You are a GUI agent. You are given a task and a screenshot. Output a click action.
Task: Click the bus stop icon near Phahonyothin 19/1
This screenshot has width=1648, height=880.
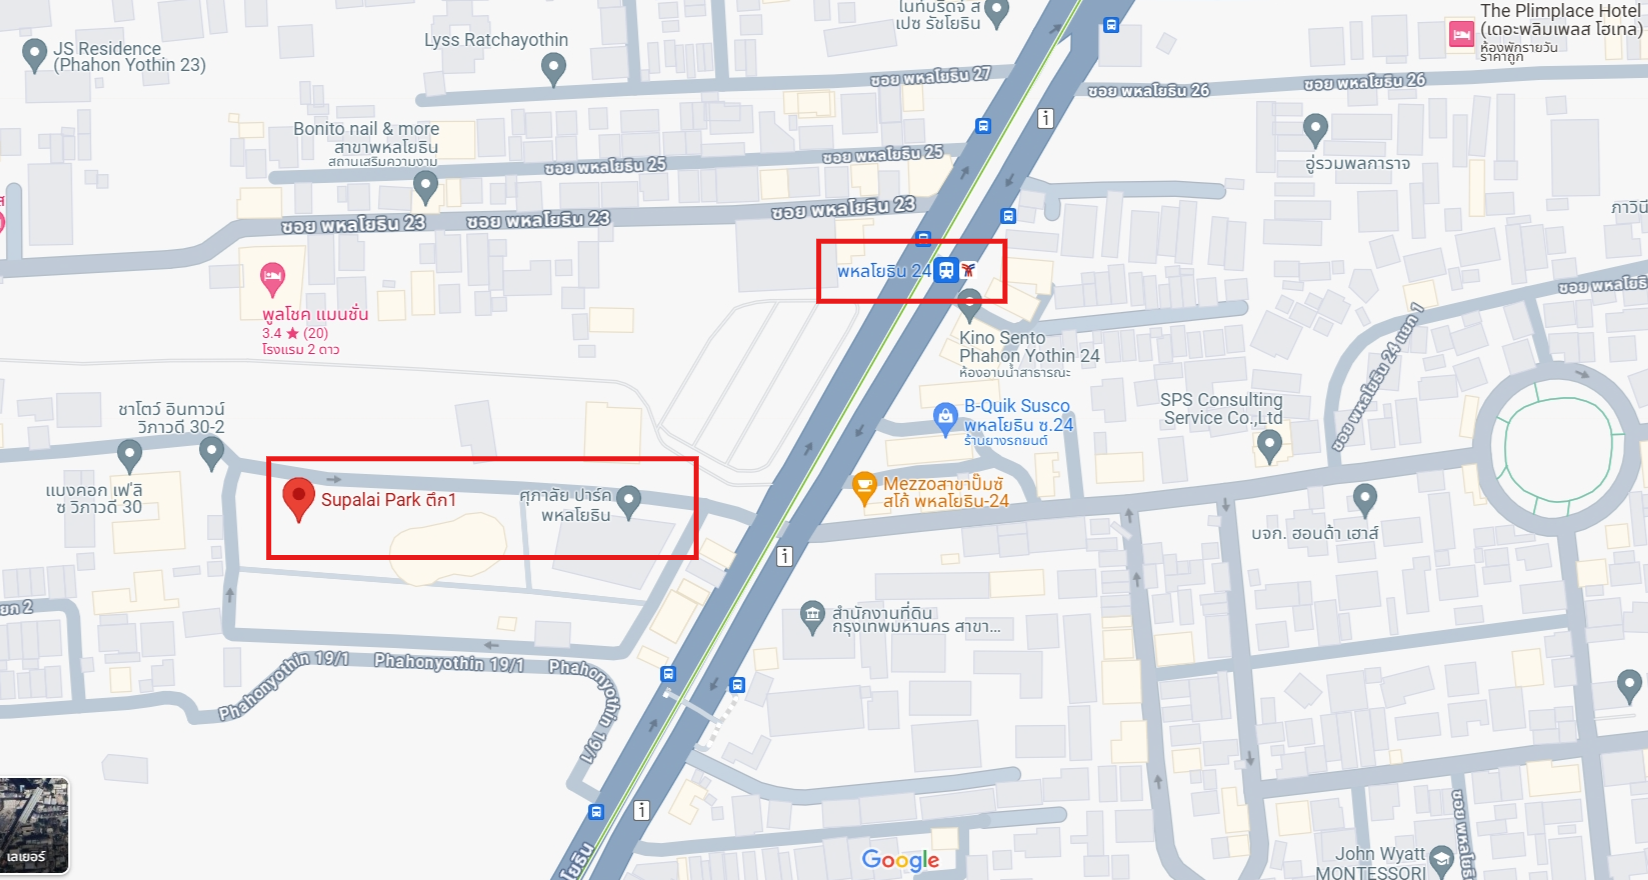(668, 674)
